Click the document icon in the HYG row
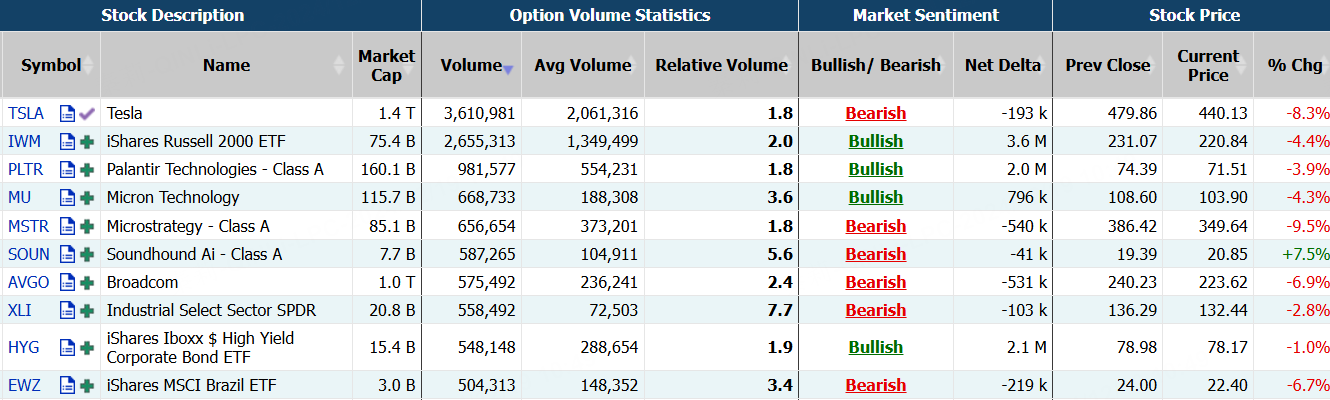 click(x=67, y=348)
